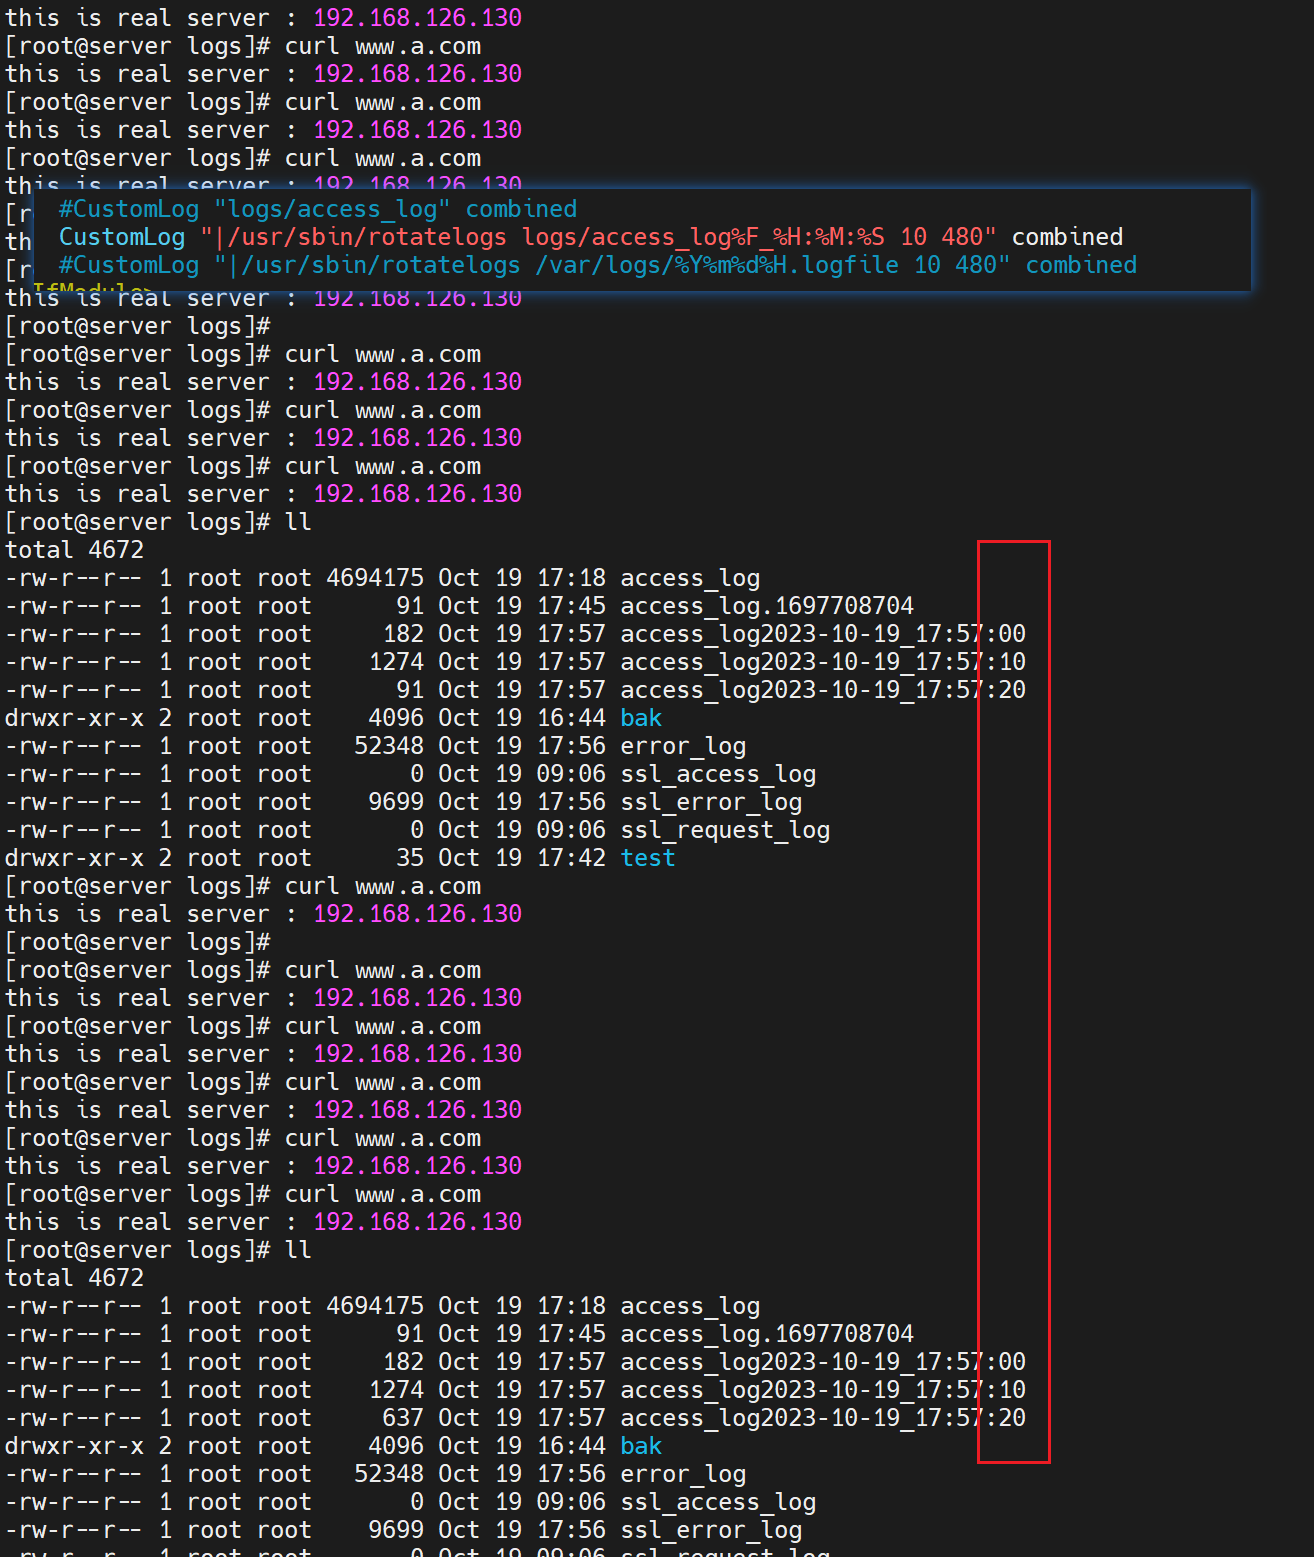Click bak directory in second ll listing
The image size is (1314, 1557).
(641, 1446)
